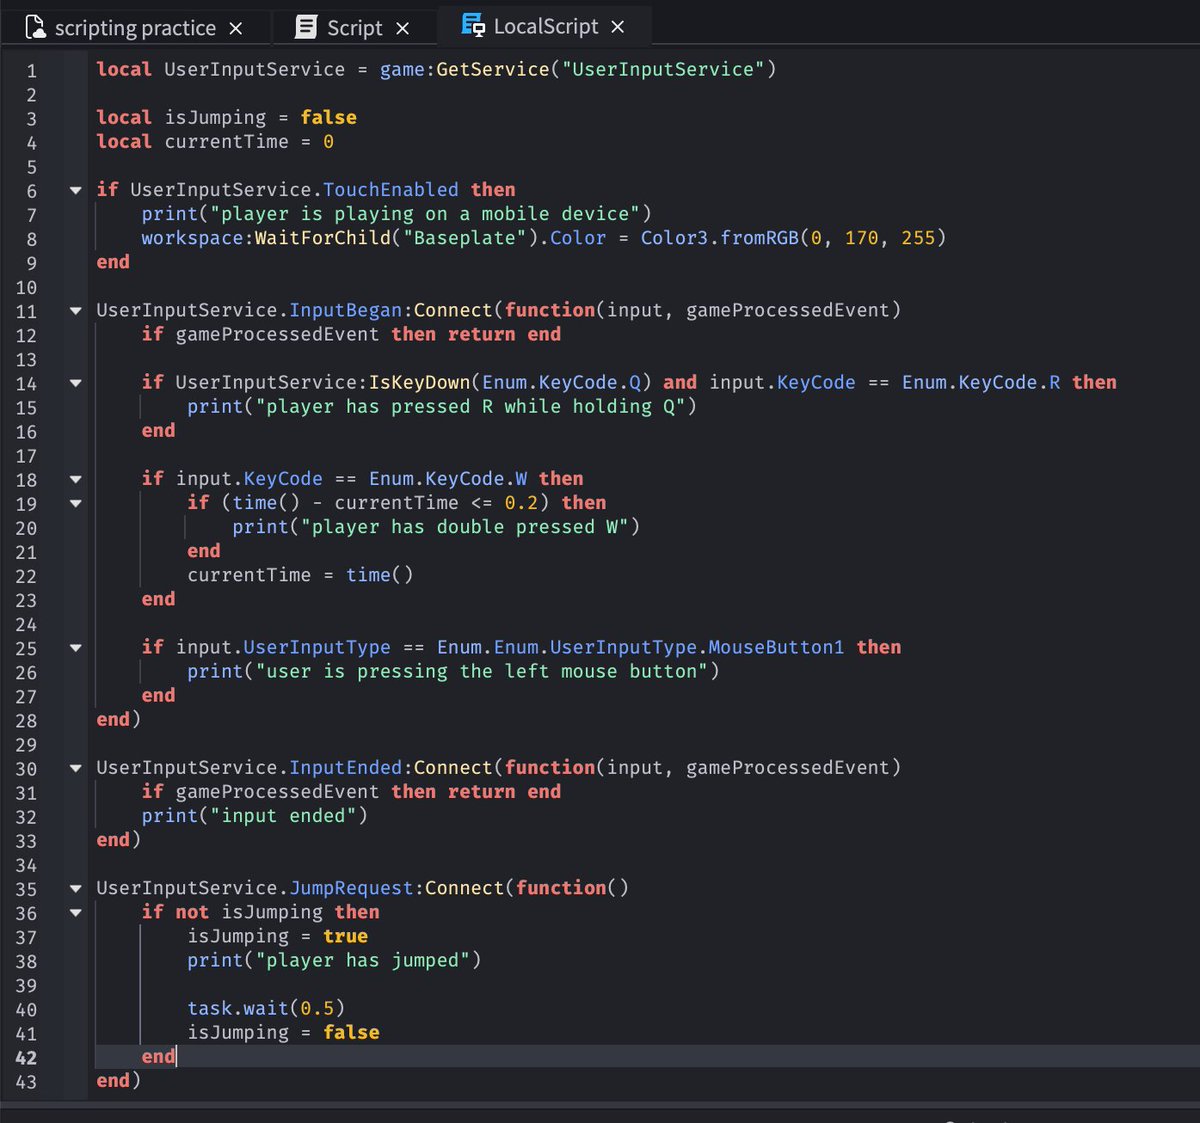Collapse the not isJumping block on line 36

[x=75, y=912]
